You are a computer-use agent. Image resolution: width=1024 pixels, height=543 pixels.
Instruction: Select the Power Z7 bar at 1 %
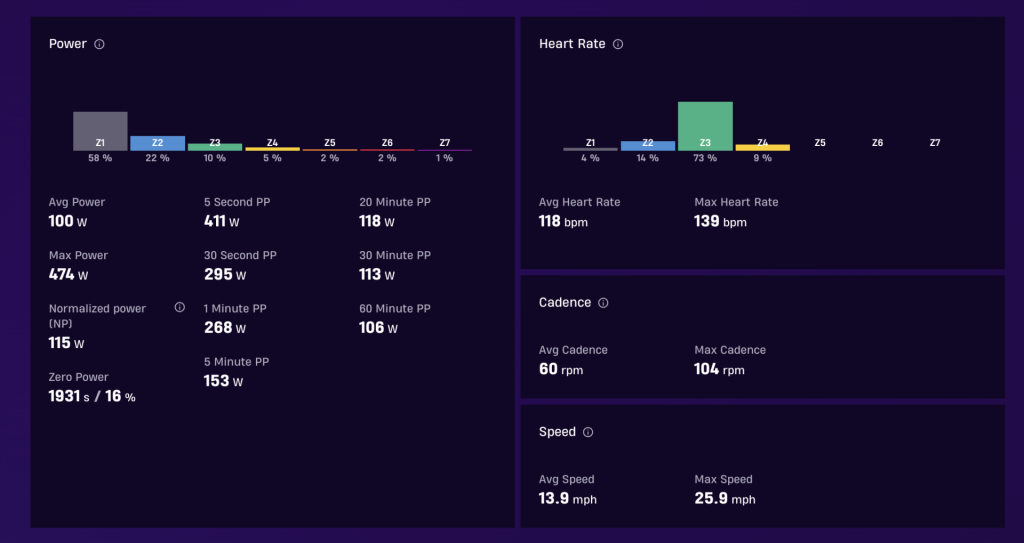tap(445, 150)
